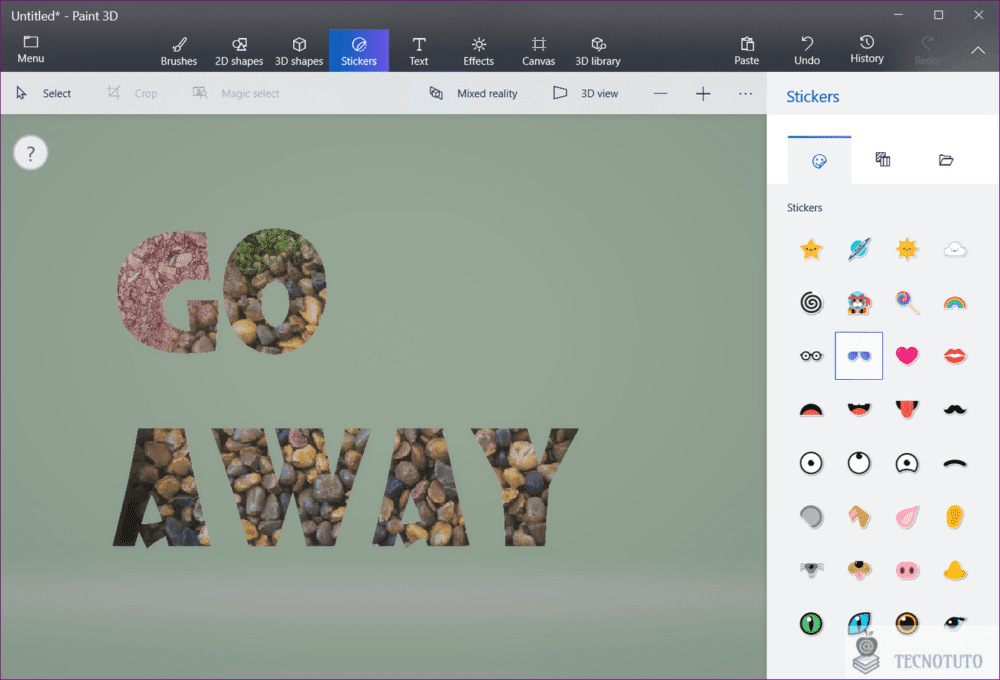Pick the red lips sticker
1000x680 pixels.
955,356
